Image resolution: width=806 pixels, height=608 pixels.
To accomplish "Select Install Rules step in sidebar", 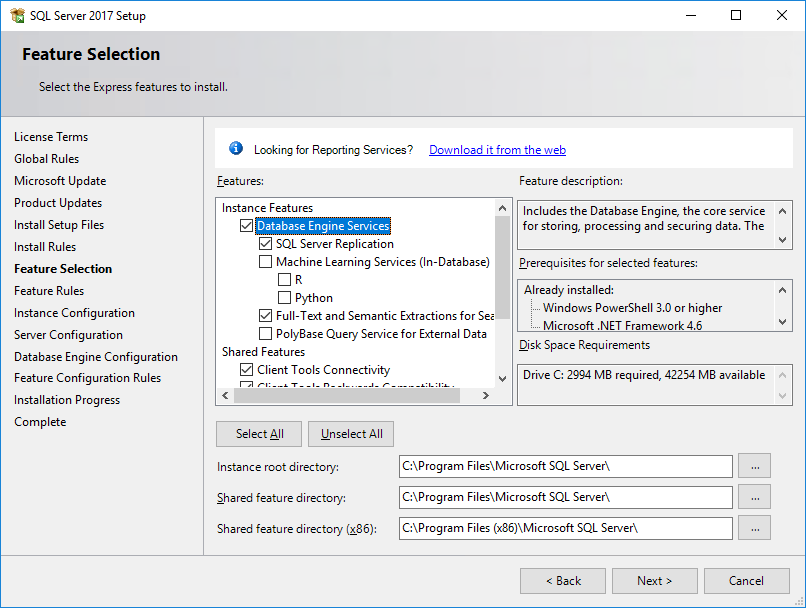I will click(x=45, y=247).
